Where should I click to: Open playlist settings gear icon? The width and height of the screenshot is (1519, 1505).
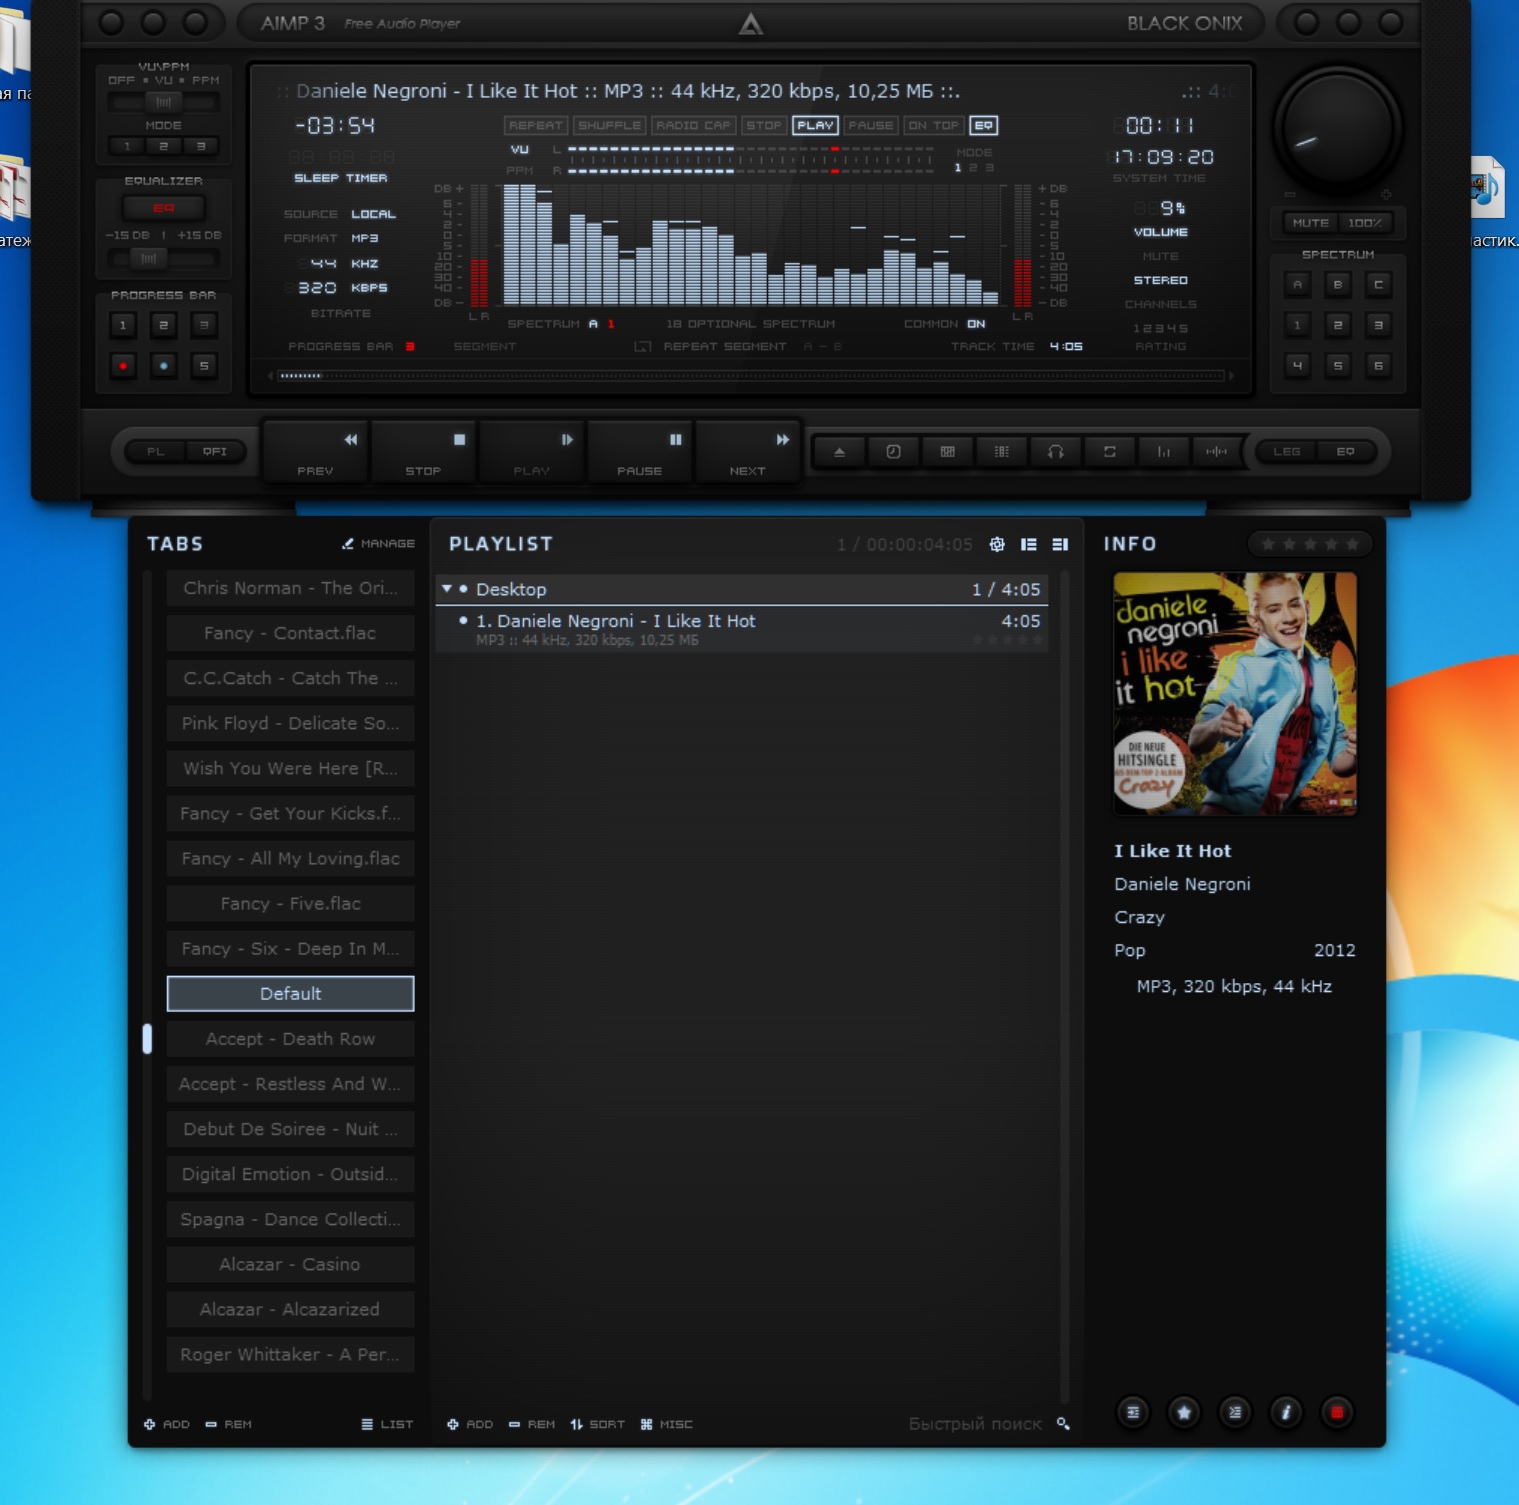tap(997, 544)
